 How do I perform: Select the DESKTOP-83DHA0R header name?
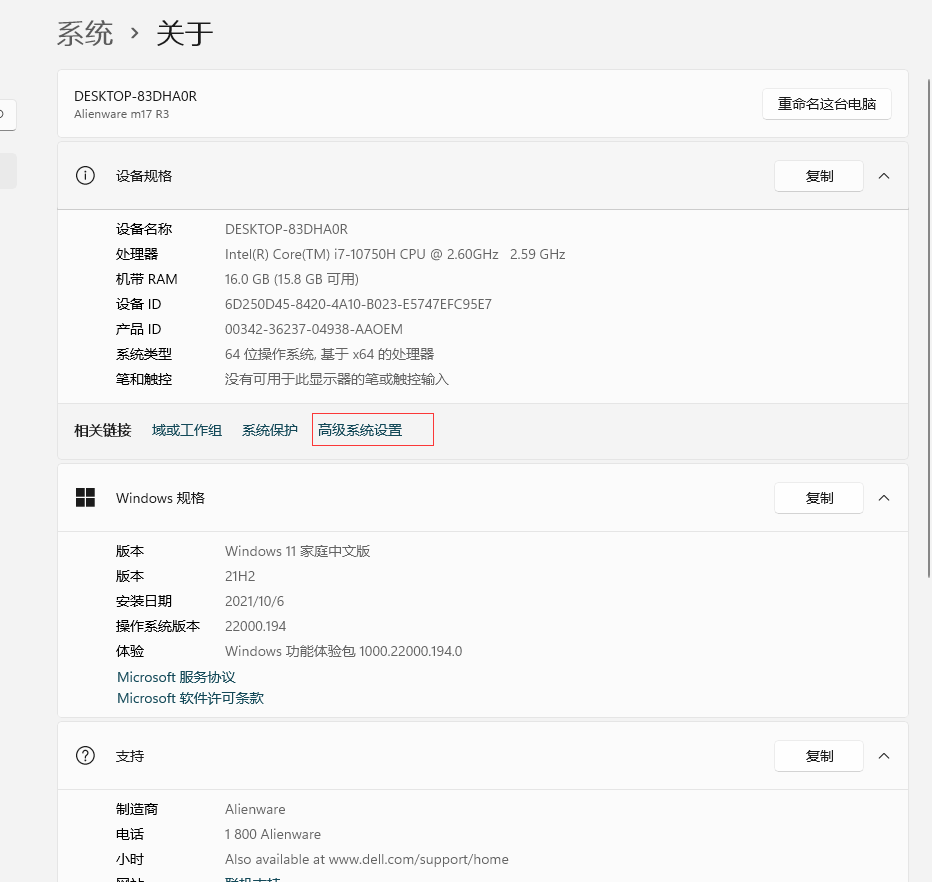tap(136, 96)
